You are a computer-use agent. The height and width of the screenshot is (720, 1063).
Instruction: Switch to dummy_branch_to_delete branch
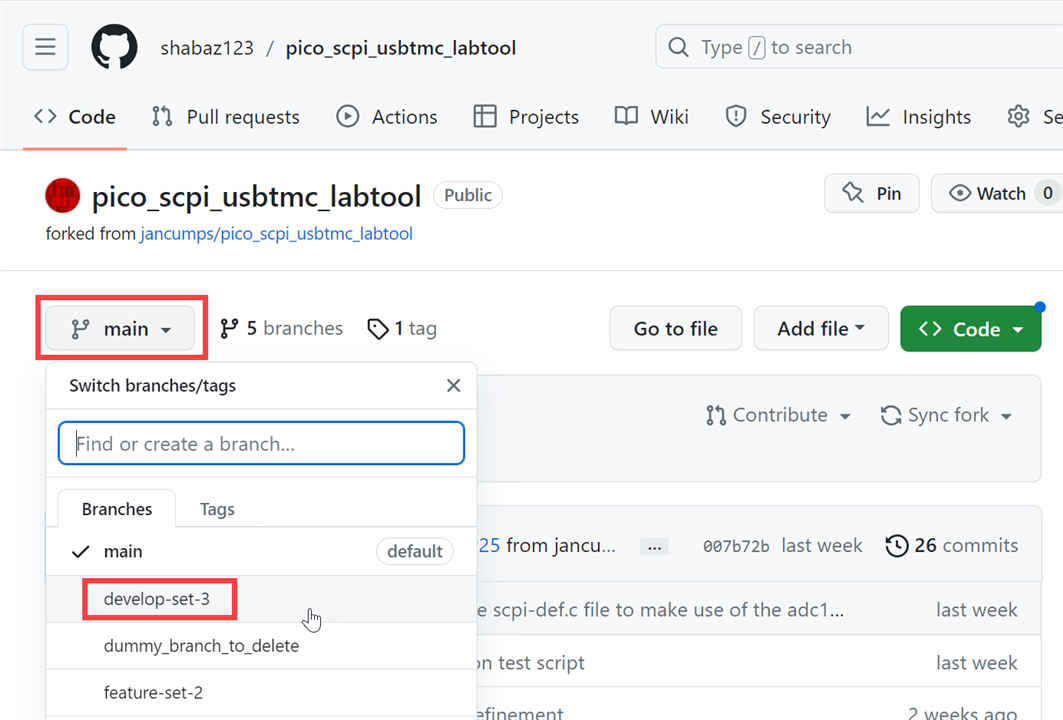(262, 646)
